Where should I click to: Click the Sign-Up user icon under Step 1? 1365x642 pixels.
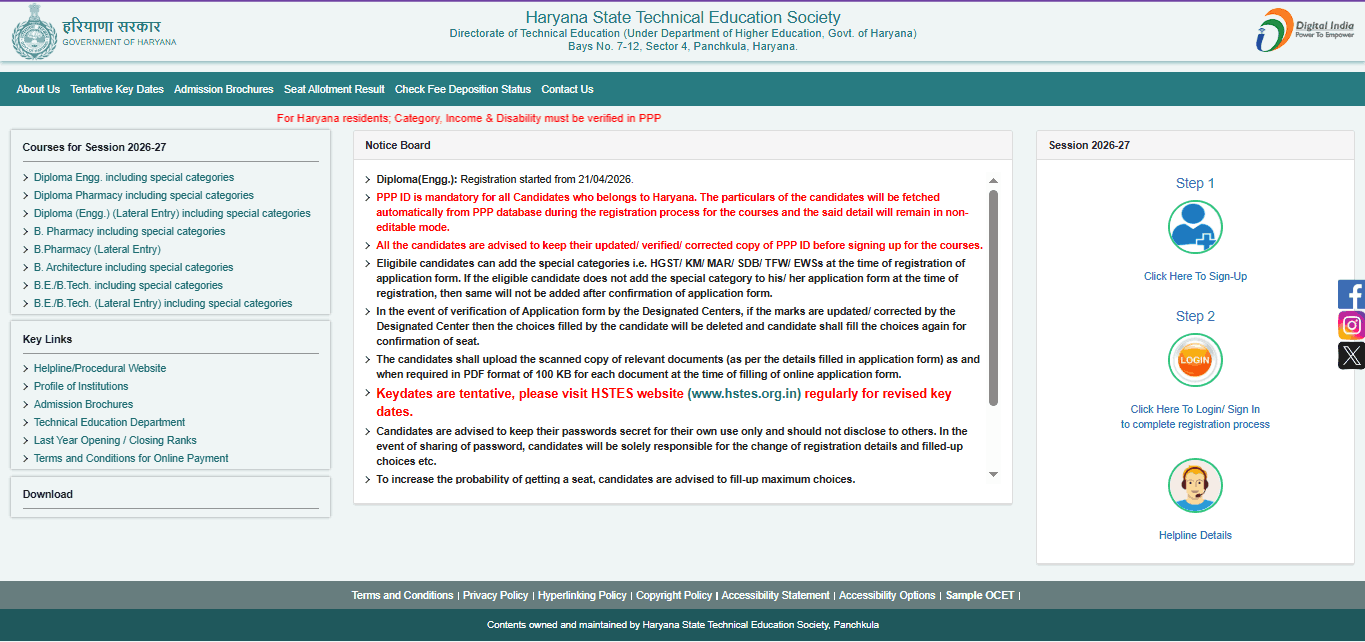click(x=1195, y=227)
